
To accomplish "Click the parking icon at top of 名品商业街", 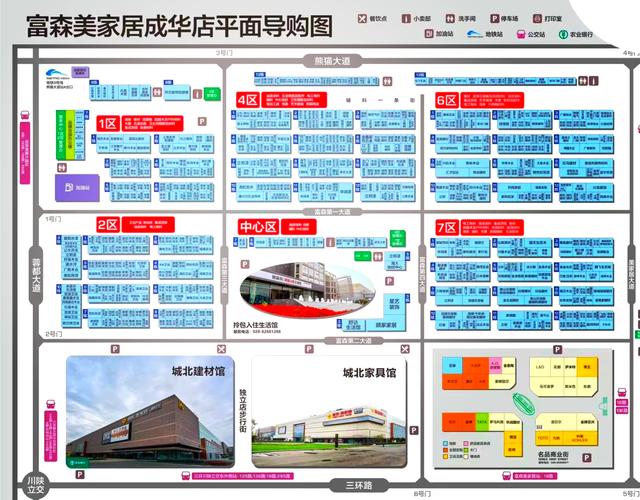I will 557,349.
